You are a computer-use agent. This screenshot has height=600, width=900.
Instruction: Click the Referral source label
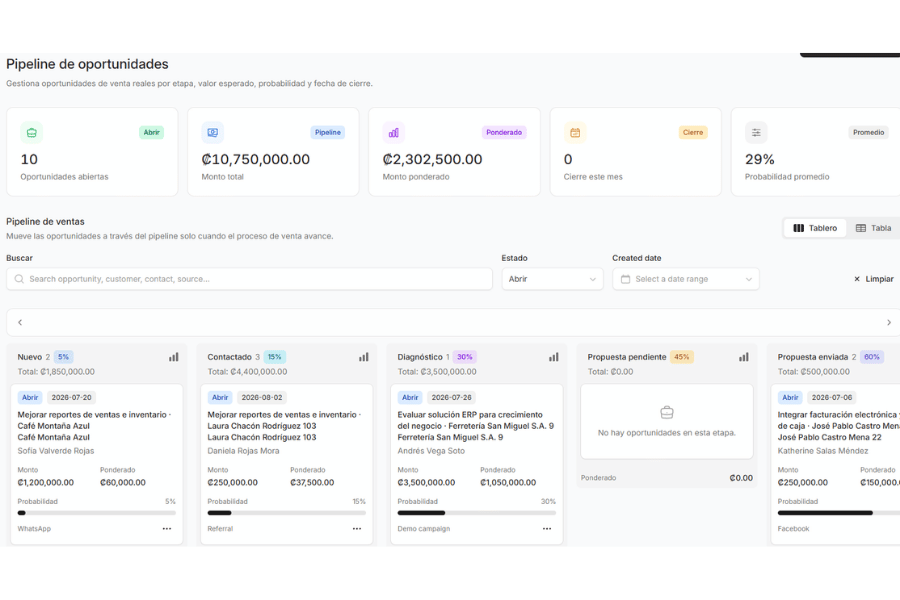(220, 529)
